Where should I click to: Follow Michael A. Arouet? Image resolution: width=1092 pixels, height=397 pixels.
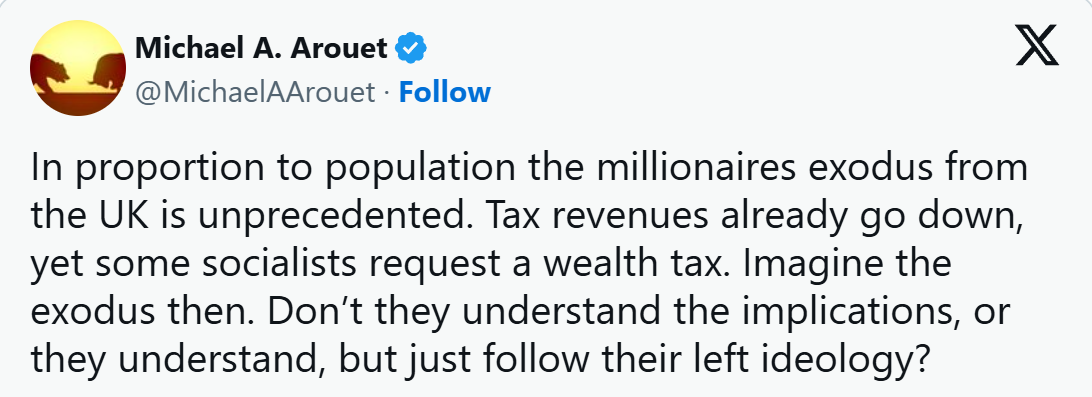pos(444,92)
